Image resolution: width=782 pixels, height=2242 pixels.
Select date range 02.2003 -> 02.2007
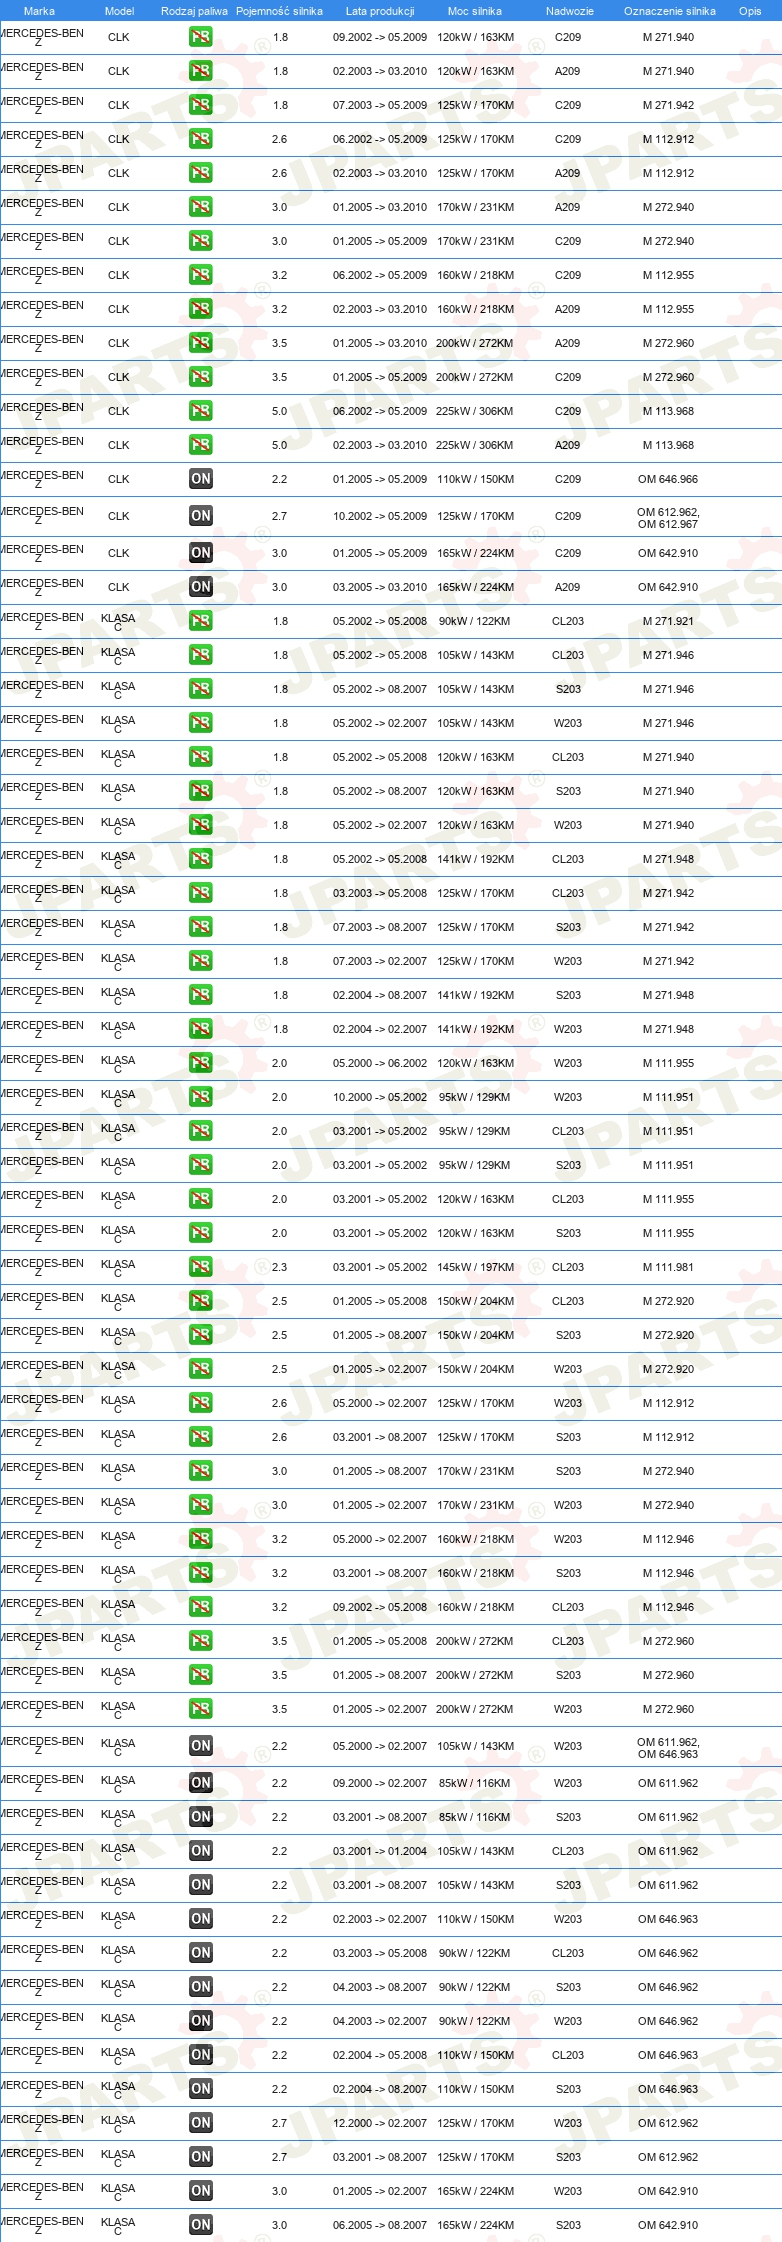(x=380, y=1919)
